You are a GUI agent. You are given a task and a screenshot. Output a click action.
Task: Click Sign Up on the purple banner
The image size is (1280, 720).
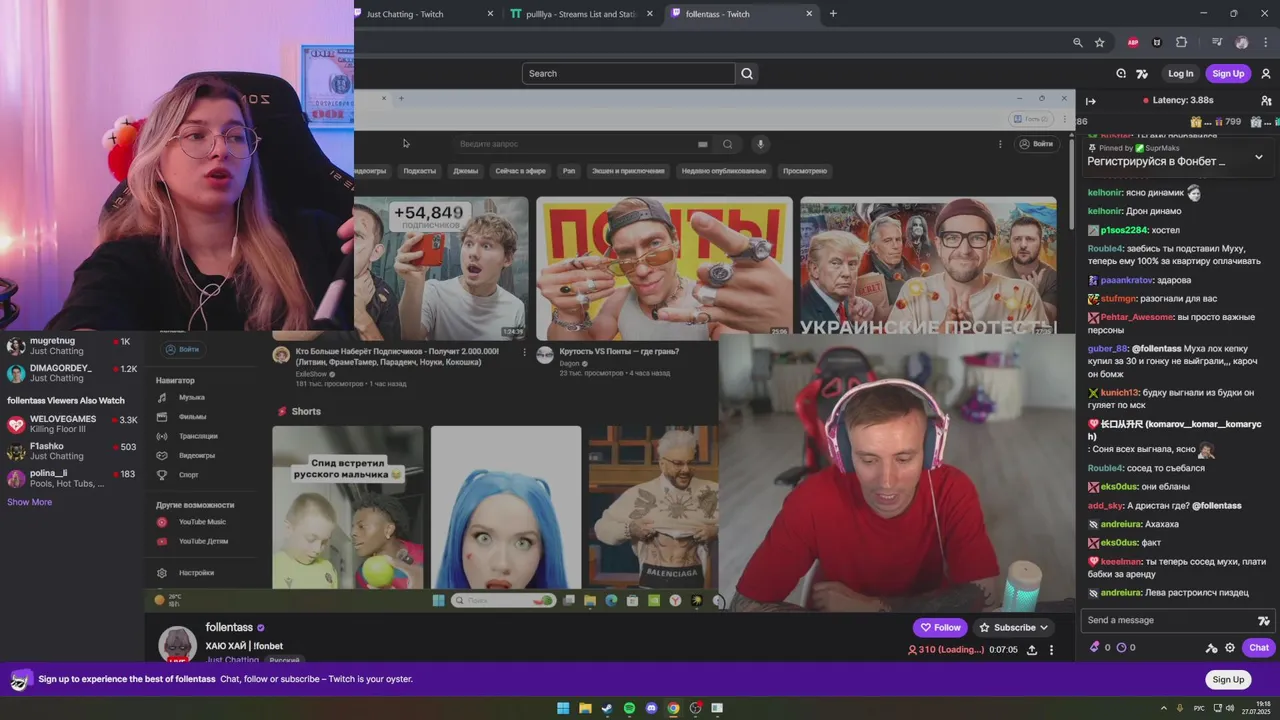[1228, 680]
